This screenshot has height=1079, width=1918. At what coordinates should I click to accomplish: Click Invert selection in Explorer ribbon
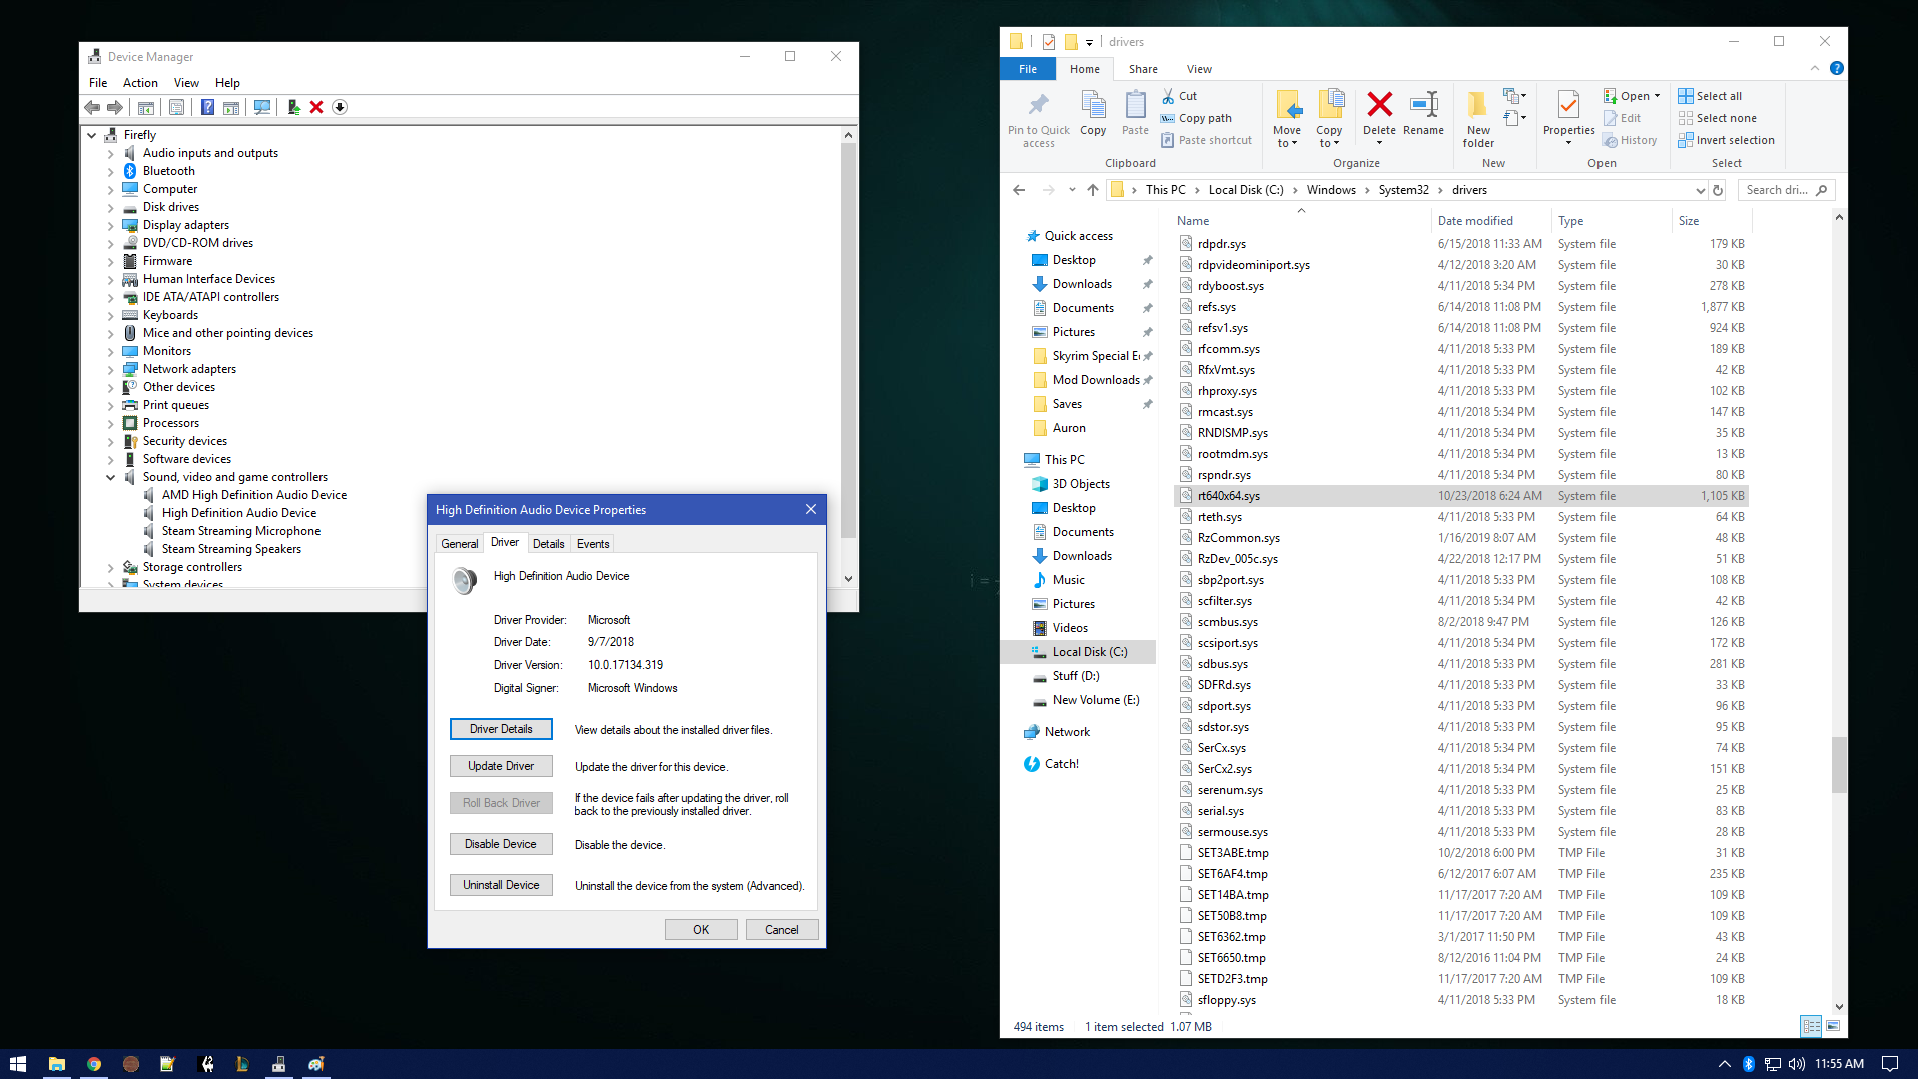[x=1726, y=140]
